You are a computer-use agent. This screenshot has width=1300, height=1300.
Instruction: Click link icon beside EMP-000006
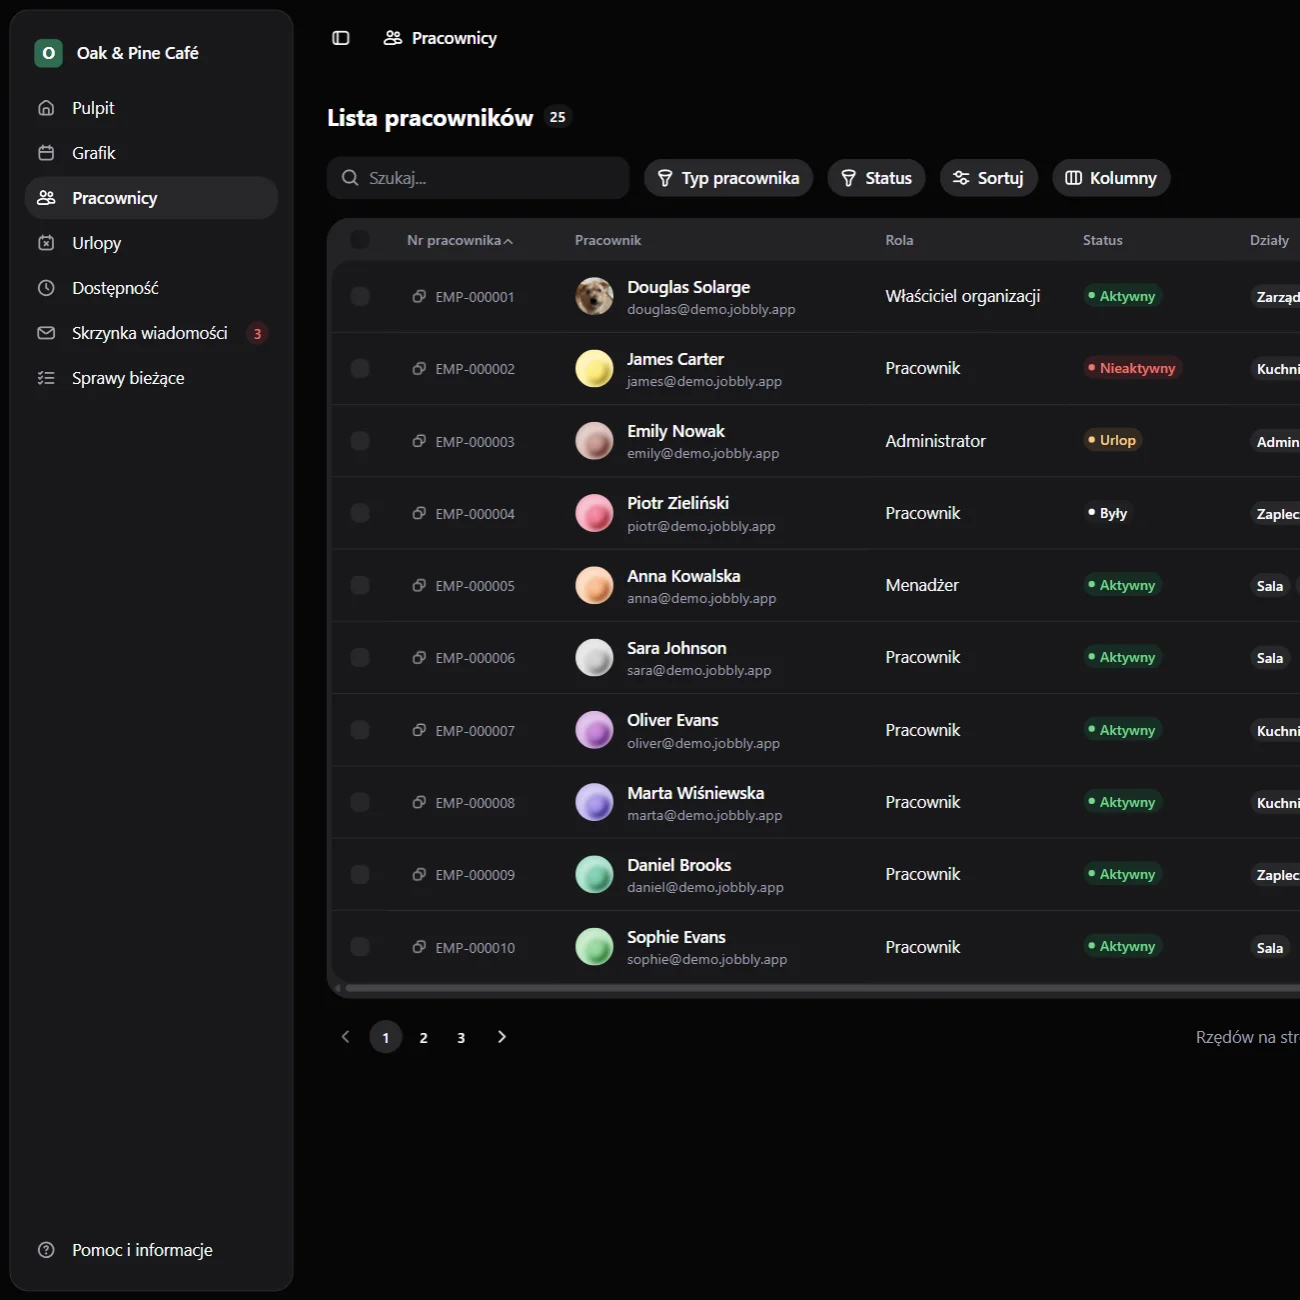click(x=419, y=657)
